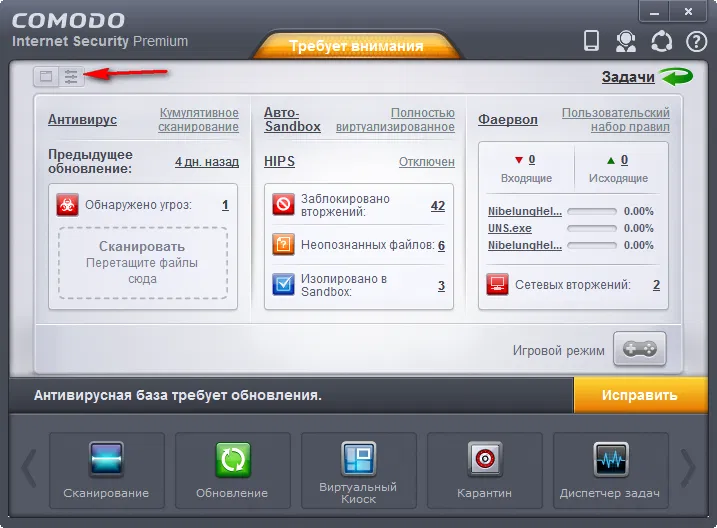Click the Исправить fix button

coord(640,395)
